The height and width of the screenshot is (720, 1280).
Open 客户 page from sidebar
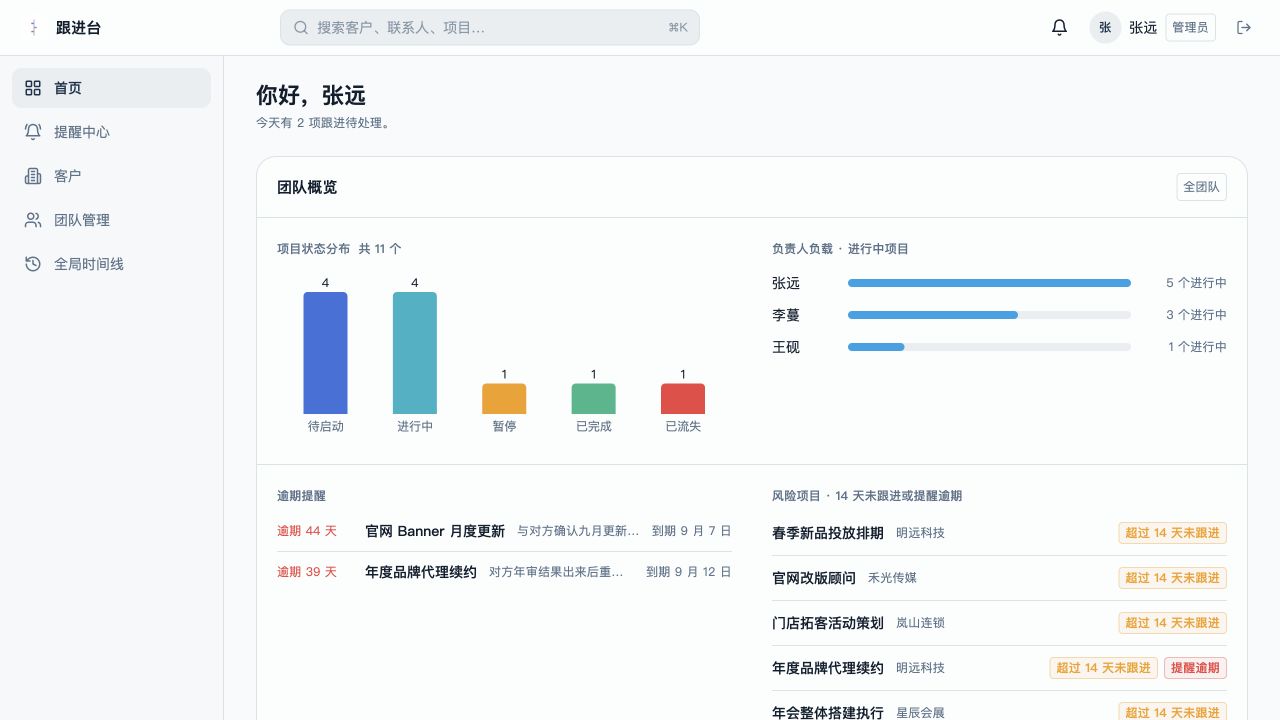pos(111,176)
